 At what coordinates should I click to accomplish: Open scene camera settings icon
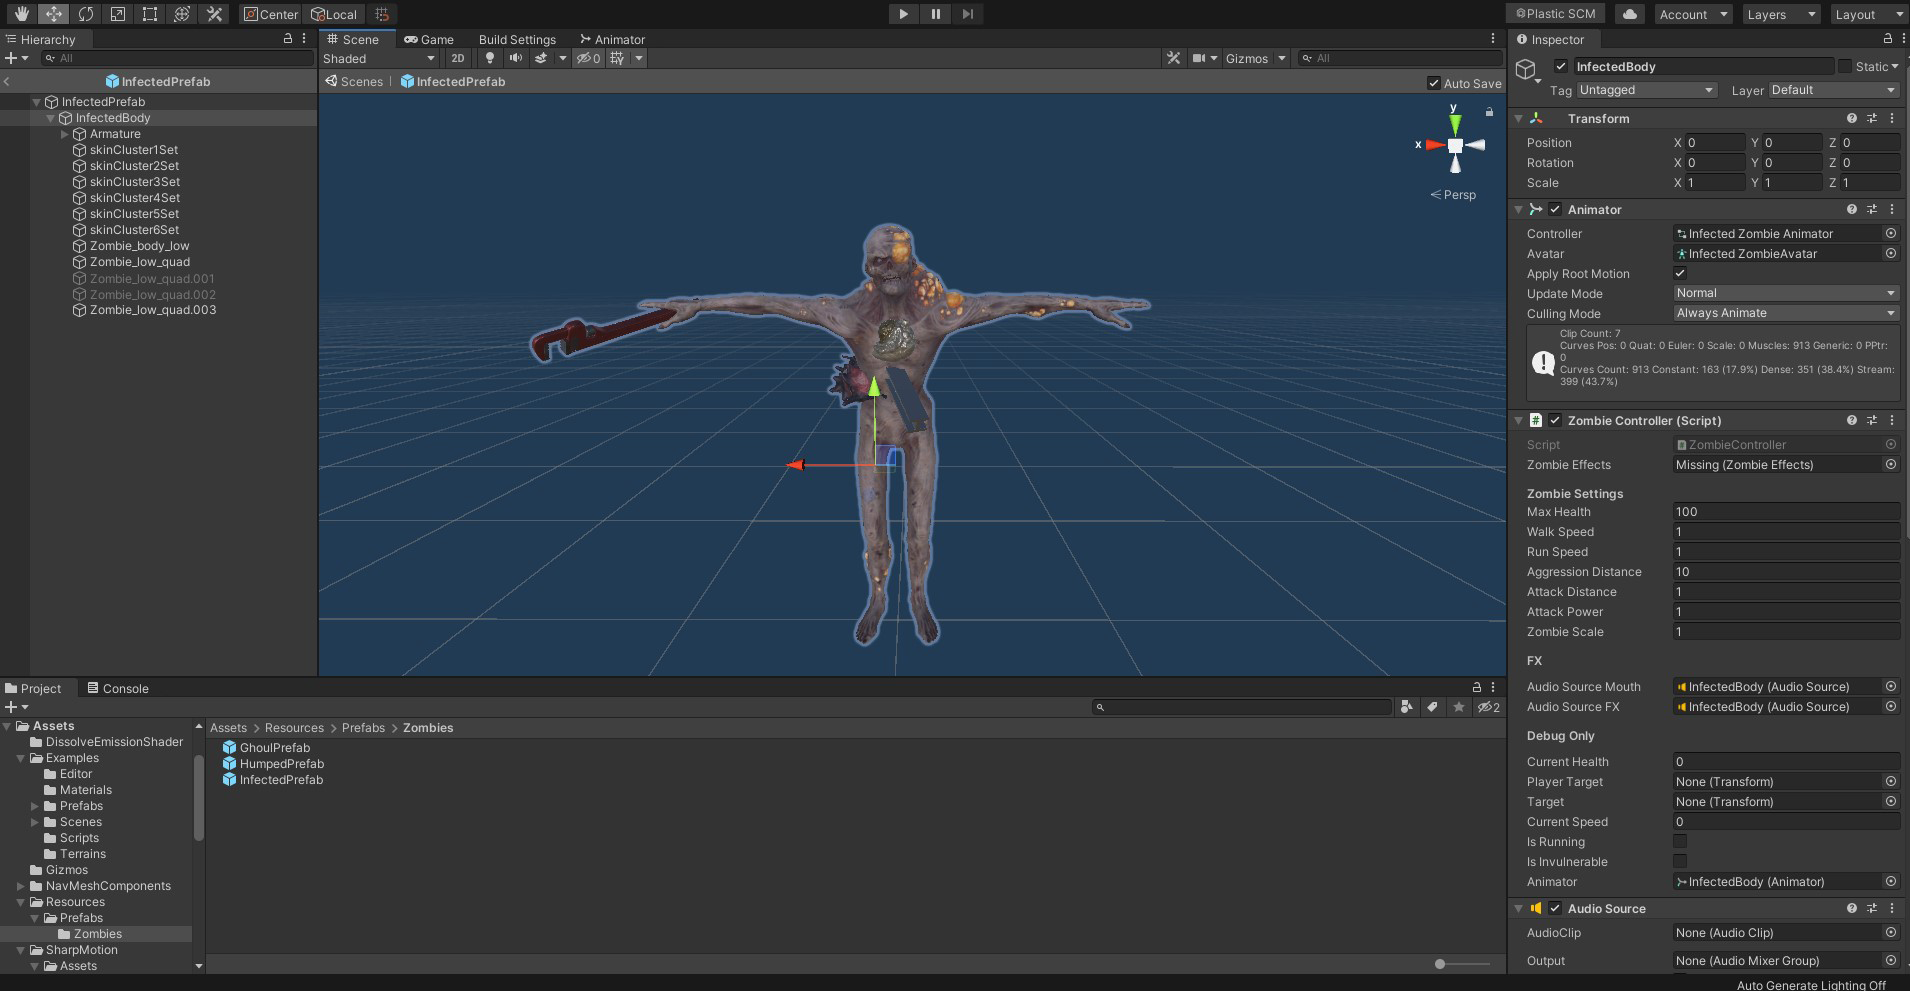(x=1198, y=58)
